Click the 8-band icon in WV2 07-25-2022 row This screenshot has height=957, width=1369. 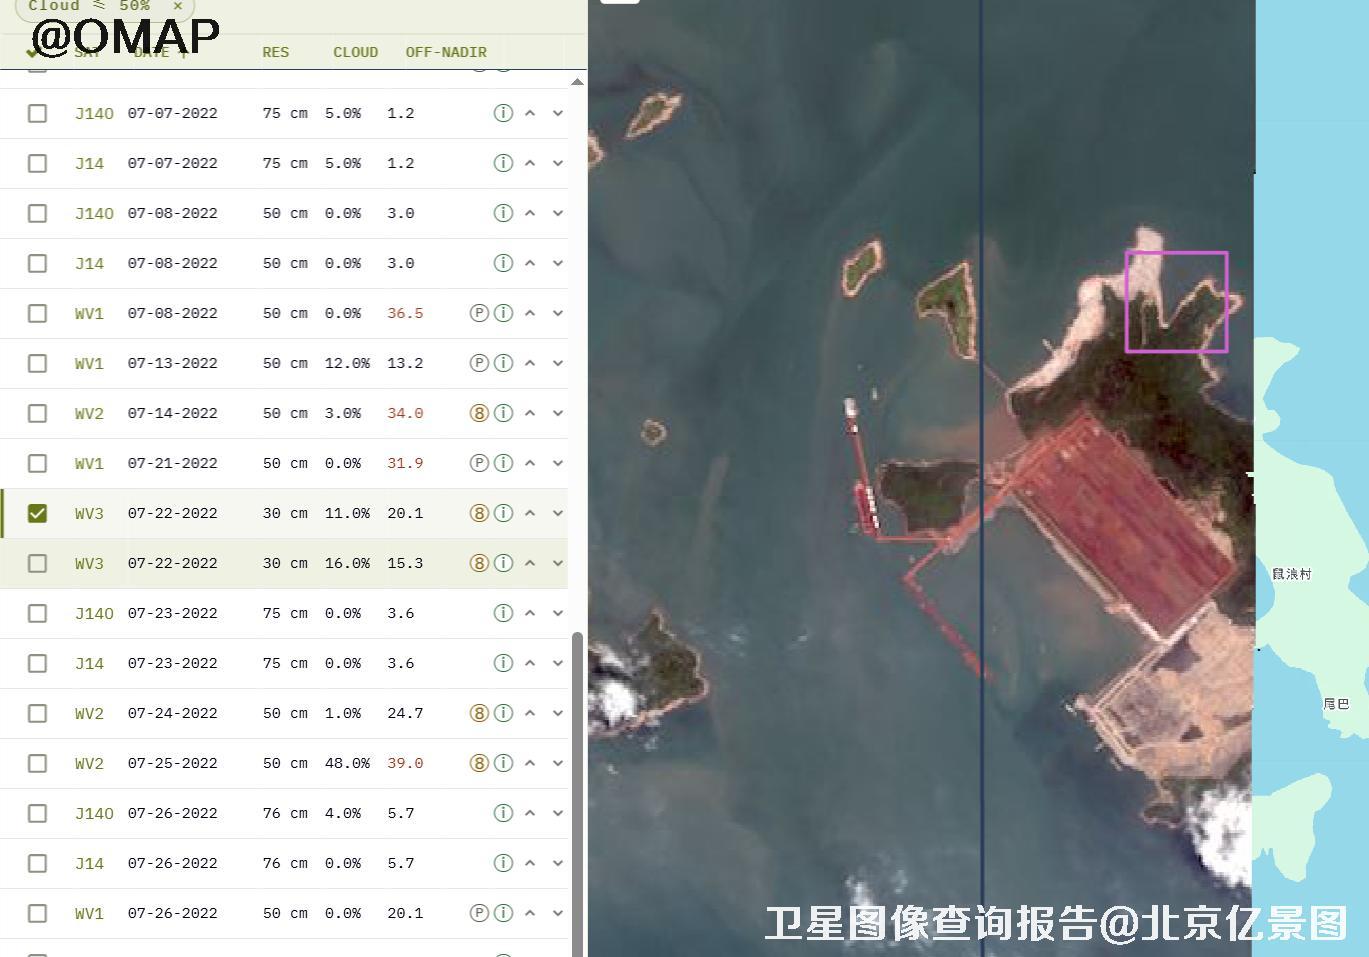click(x=479, y=763)
